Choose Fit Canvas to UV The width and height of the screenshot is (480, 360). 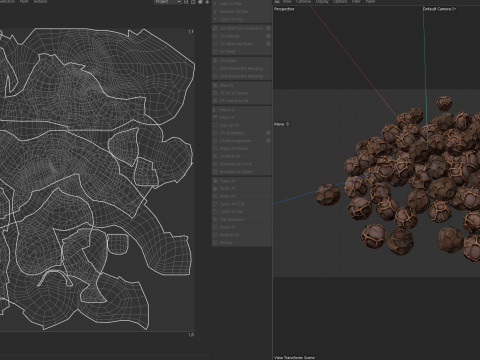point(241,101)
